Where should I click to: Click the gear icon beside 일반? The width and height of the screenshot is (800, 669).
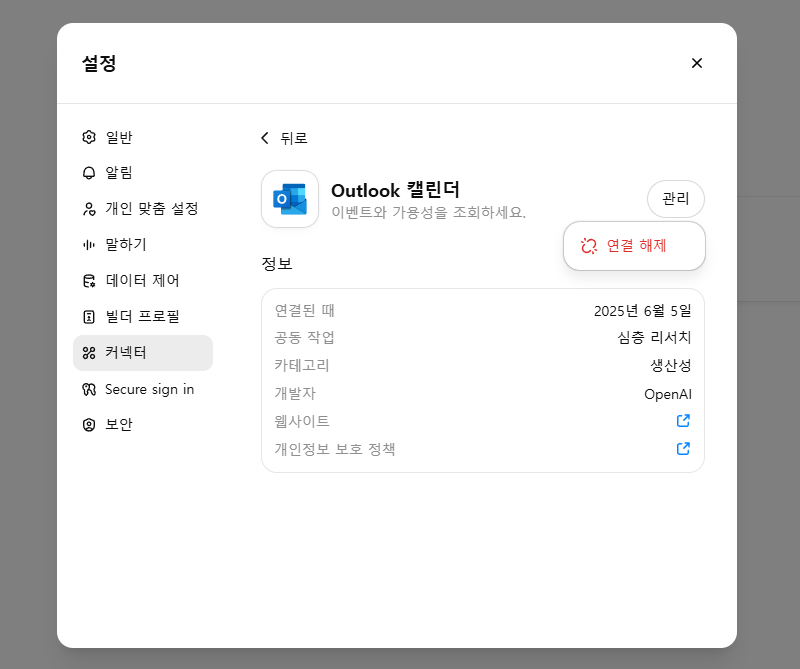coord(89,137)
